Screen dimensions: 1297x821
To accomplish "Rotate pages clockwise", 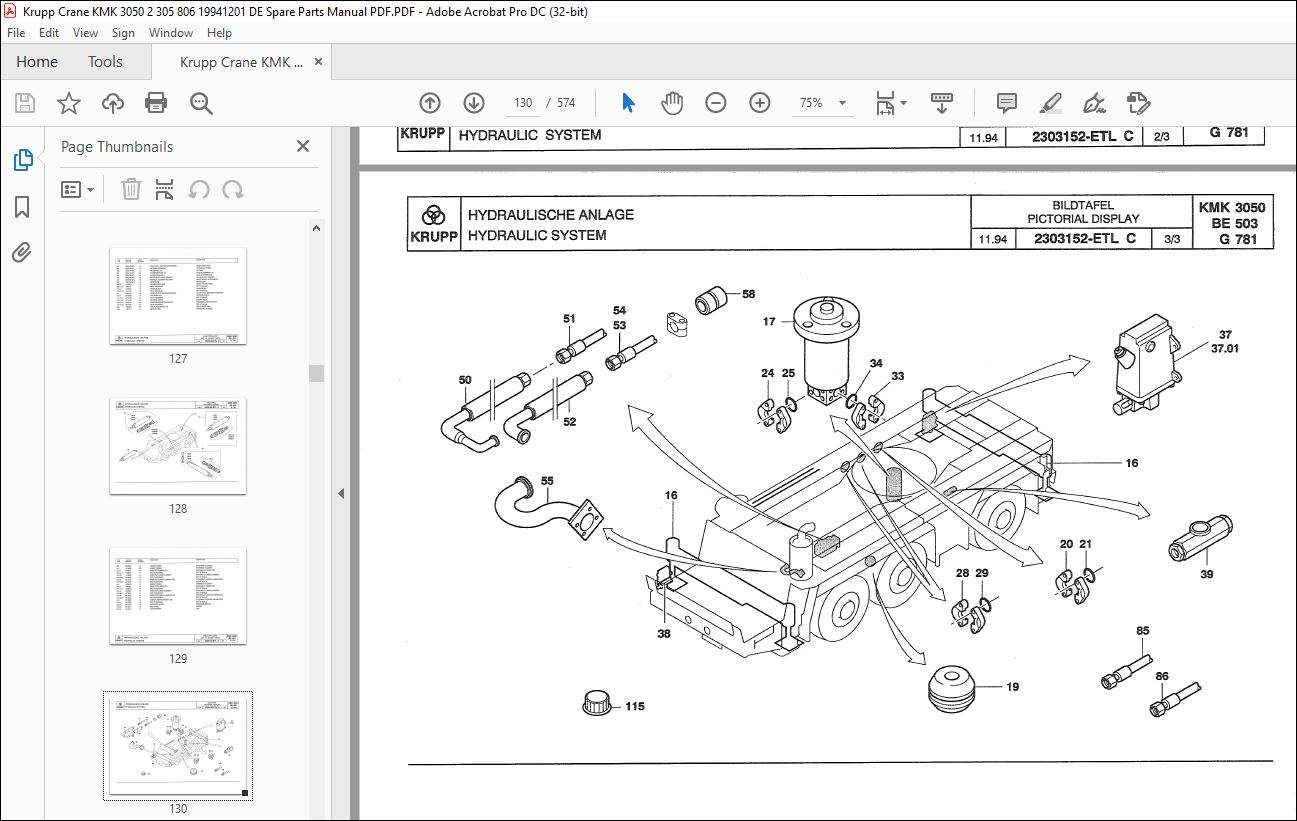I will 233,189.
